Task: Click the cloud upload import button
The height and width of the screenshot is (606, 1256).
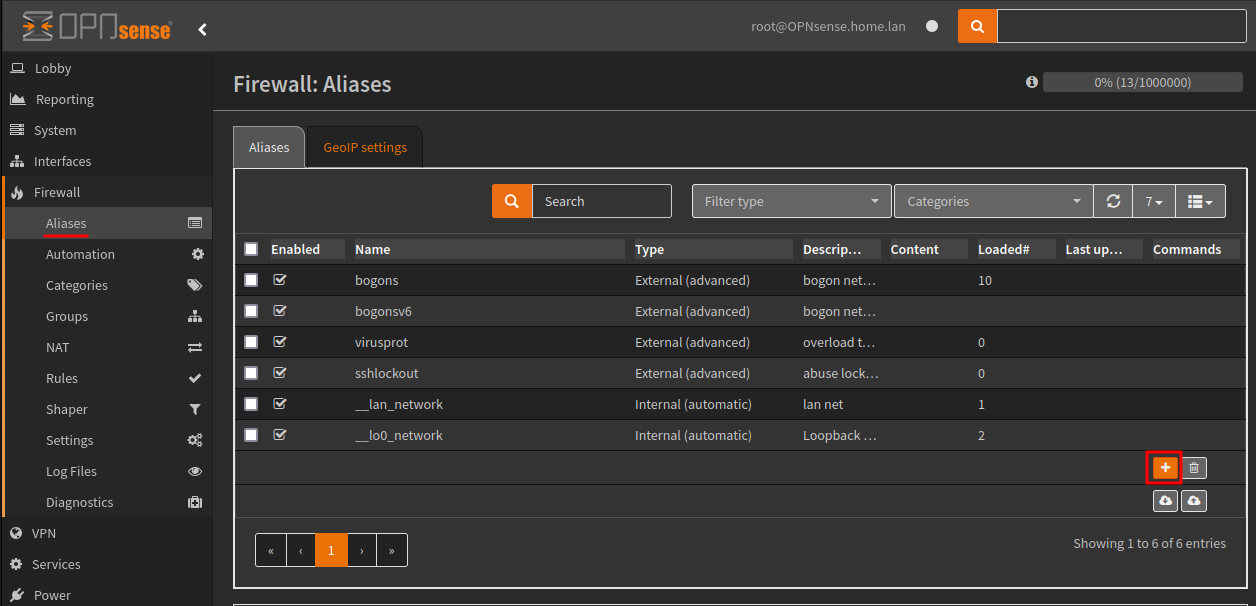Action: (1194, 501)
